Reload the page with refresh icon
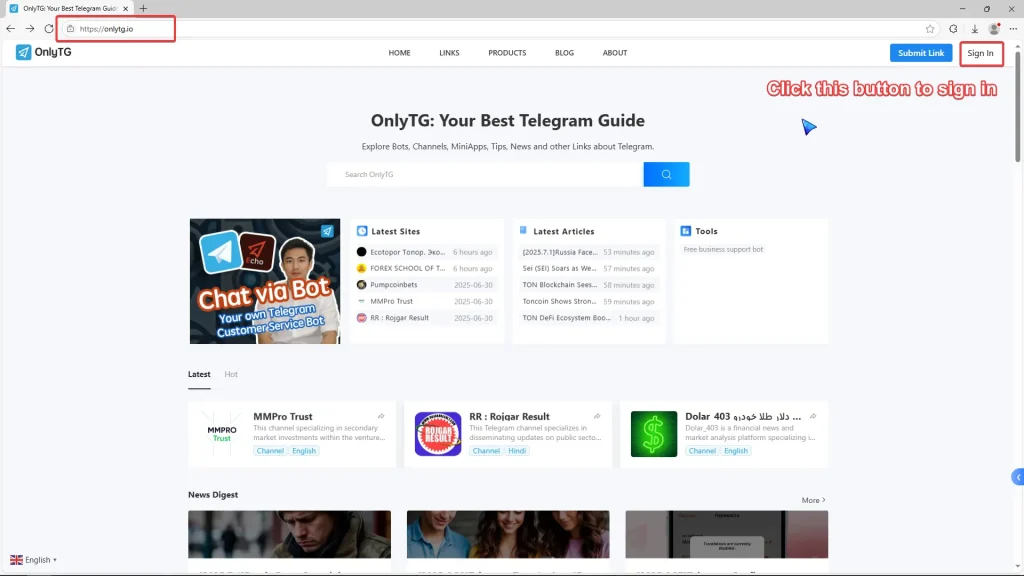Screen dimensions: 1024x576 click(x=49, y=29)
